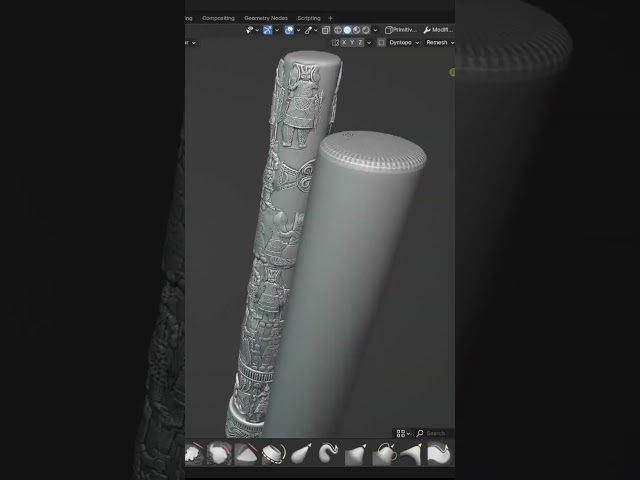Select the twist brush with dashed ring arrow
This screenshot has width=640, height=480.
pos(274,453)
